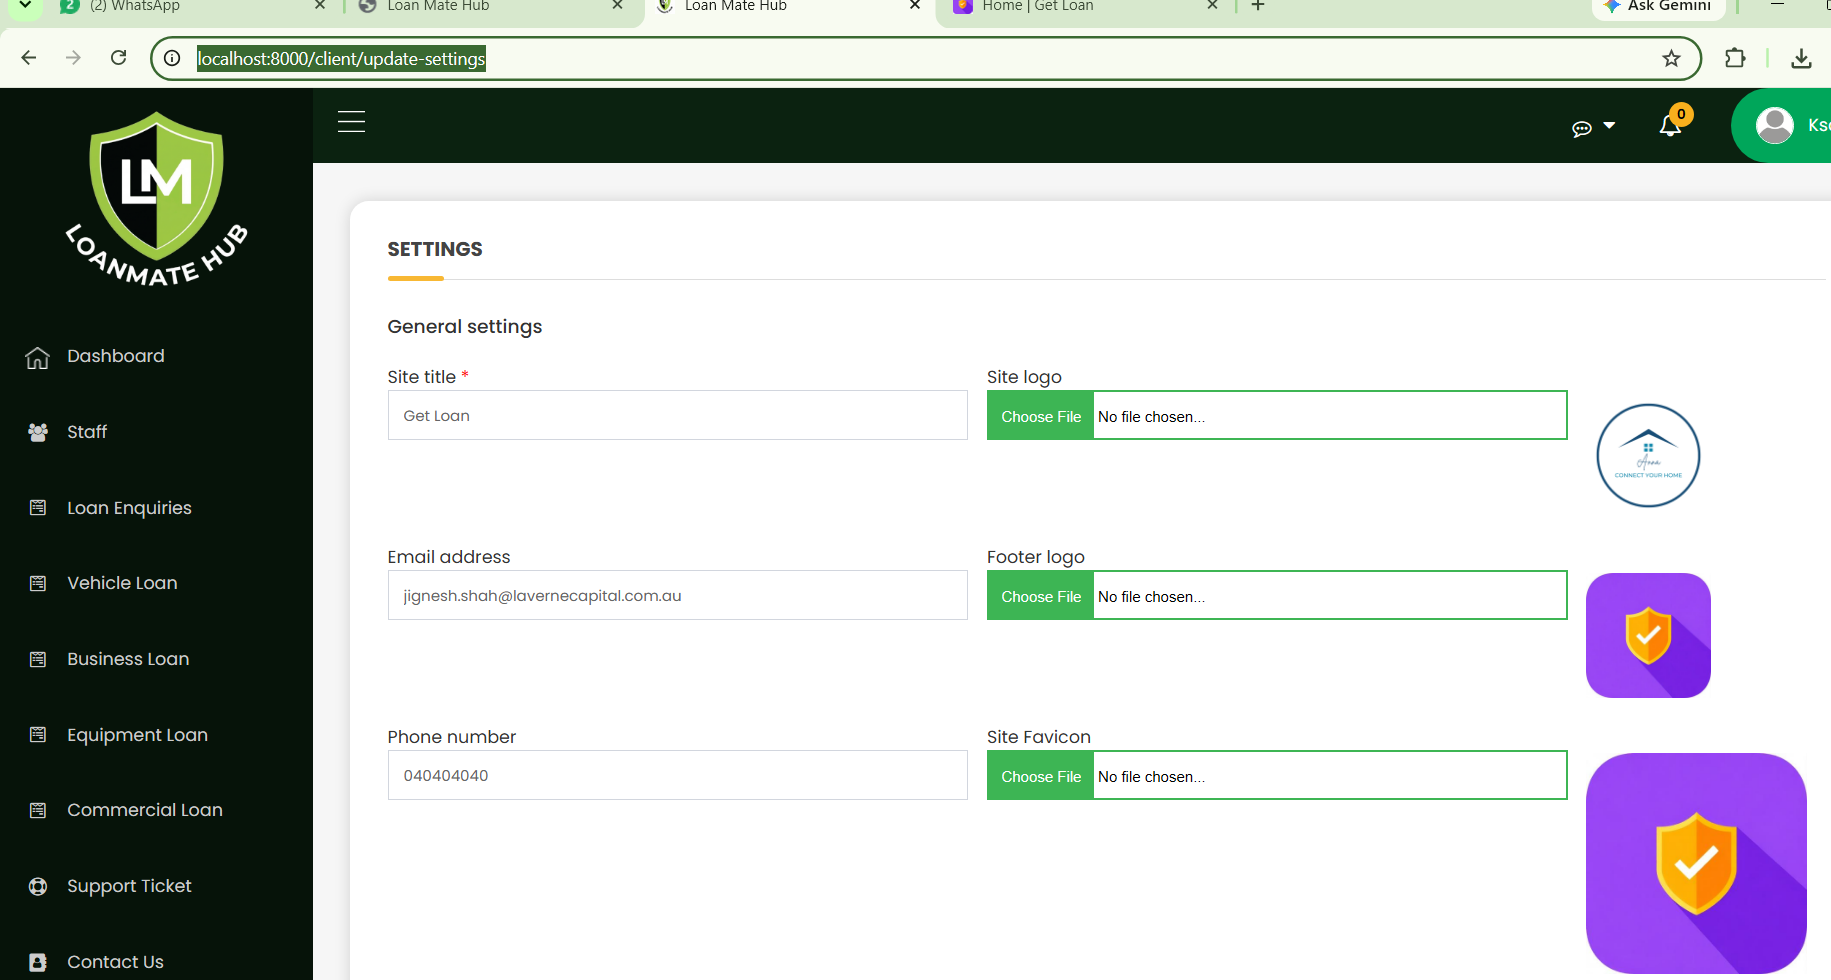This screenshot has height=980, width=1831.
Task: Click the Footer logo purple shield thumbnail
Action: [1648, 635]
